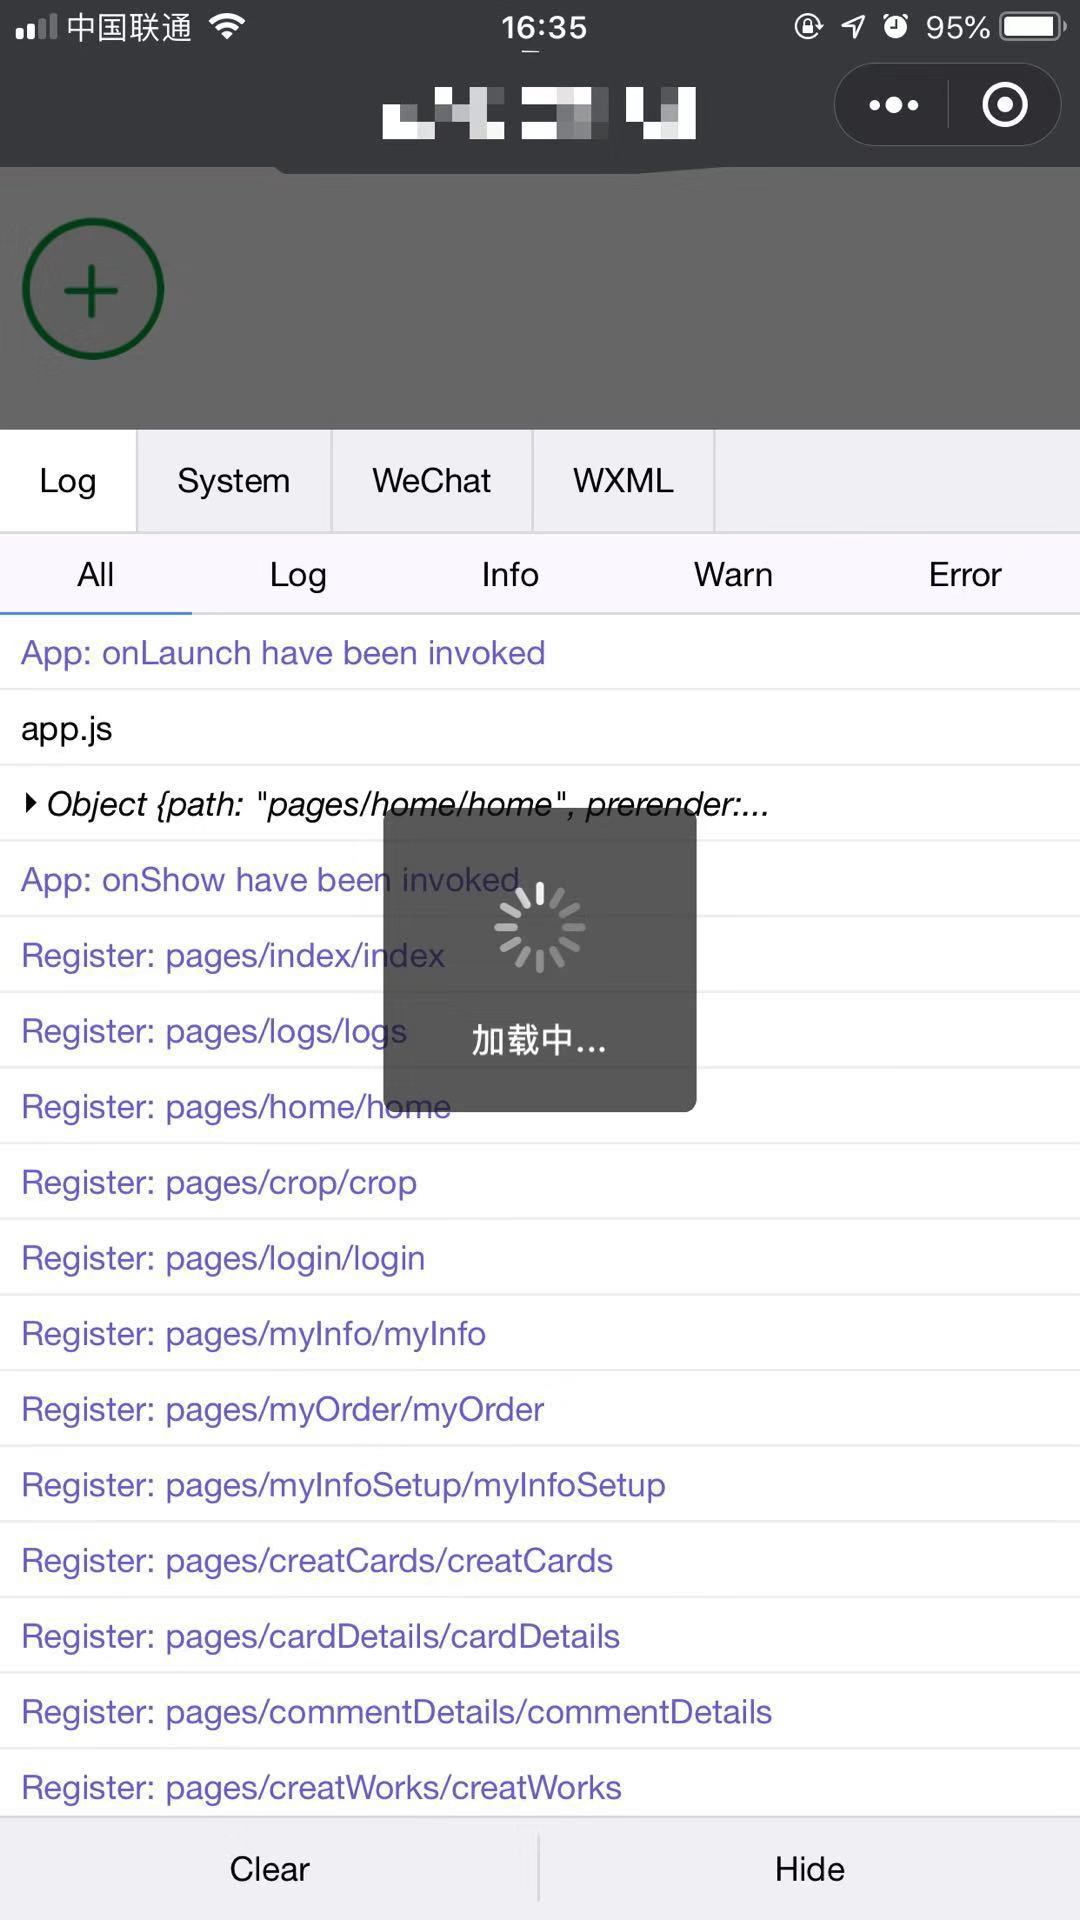Select 'Register: pages/index/index' line
The width and height of the screenshot is (1080, 1920).
pyautogui.click(x=540, y=955)
